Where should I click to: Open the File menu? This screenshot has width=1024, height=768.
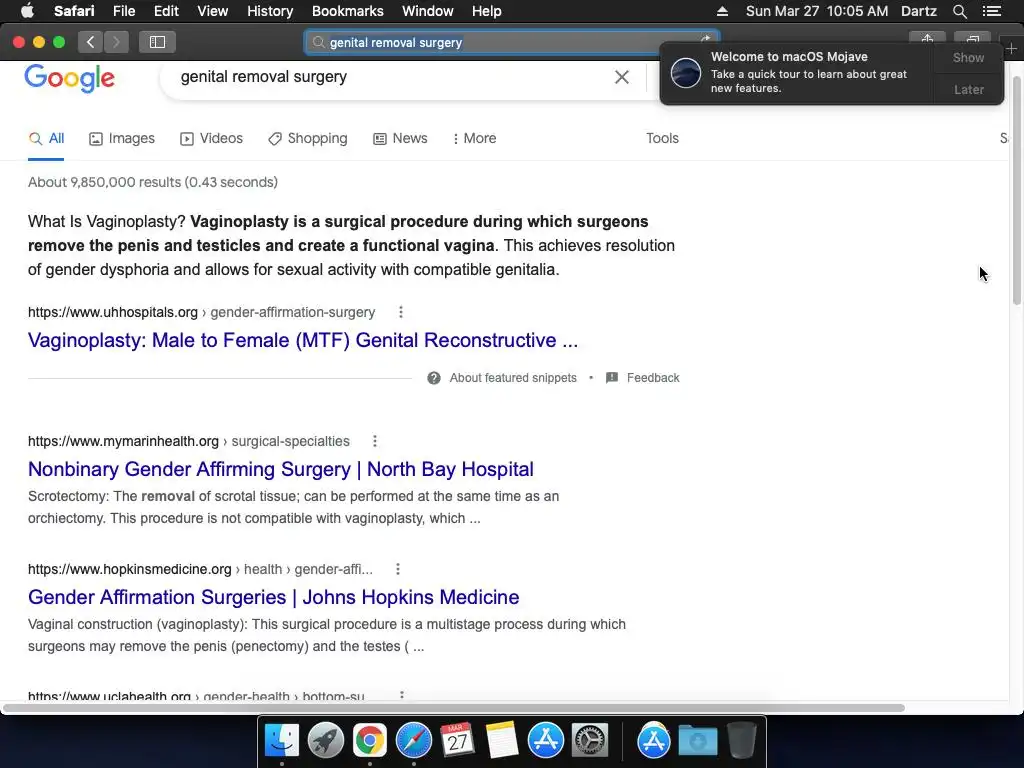123,11
